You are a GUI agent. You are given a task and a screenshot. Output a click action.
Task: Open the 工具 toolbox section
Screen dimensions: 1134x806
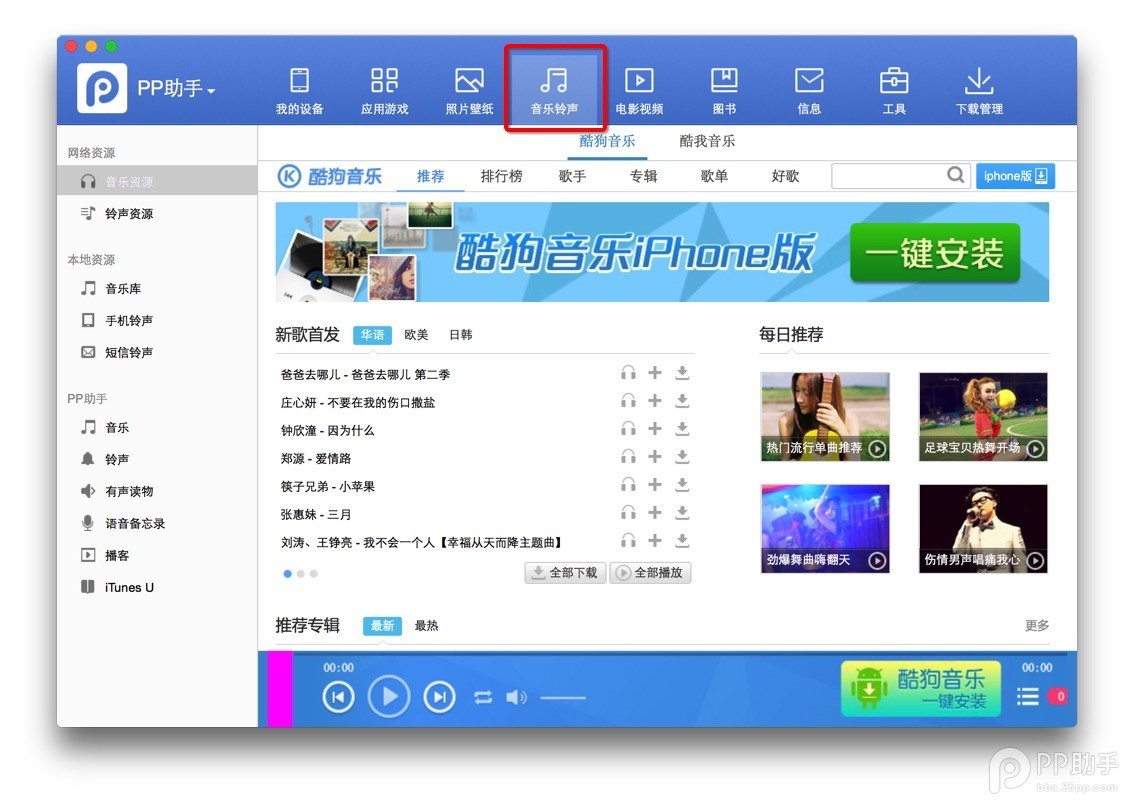click(894, 90)
